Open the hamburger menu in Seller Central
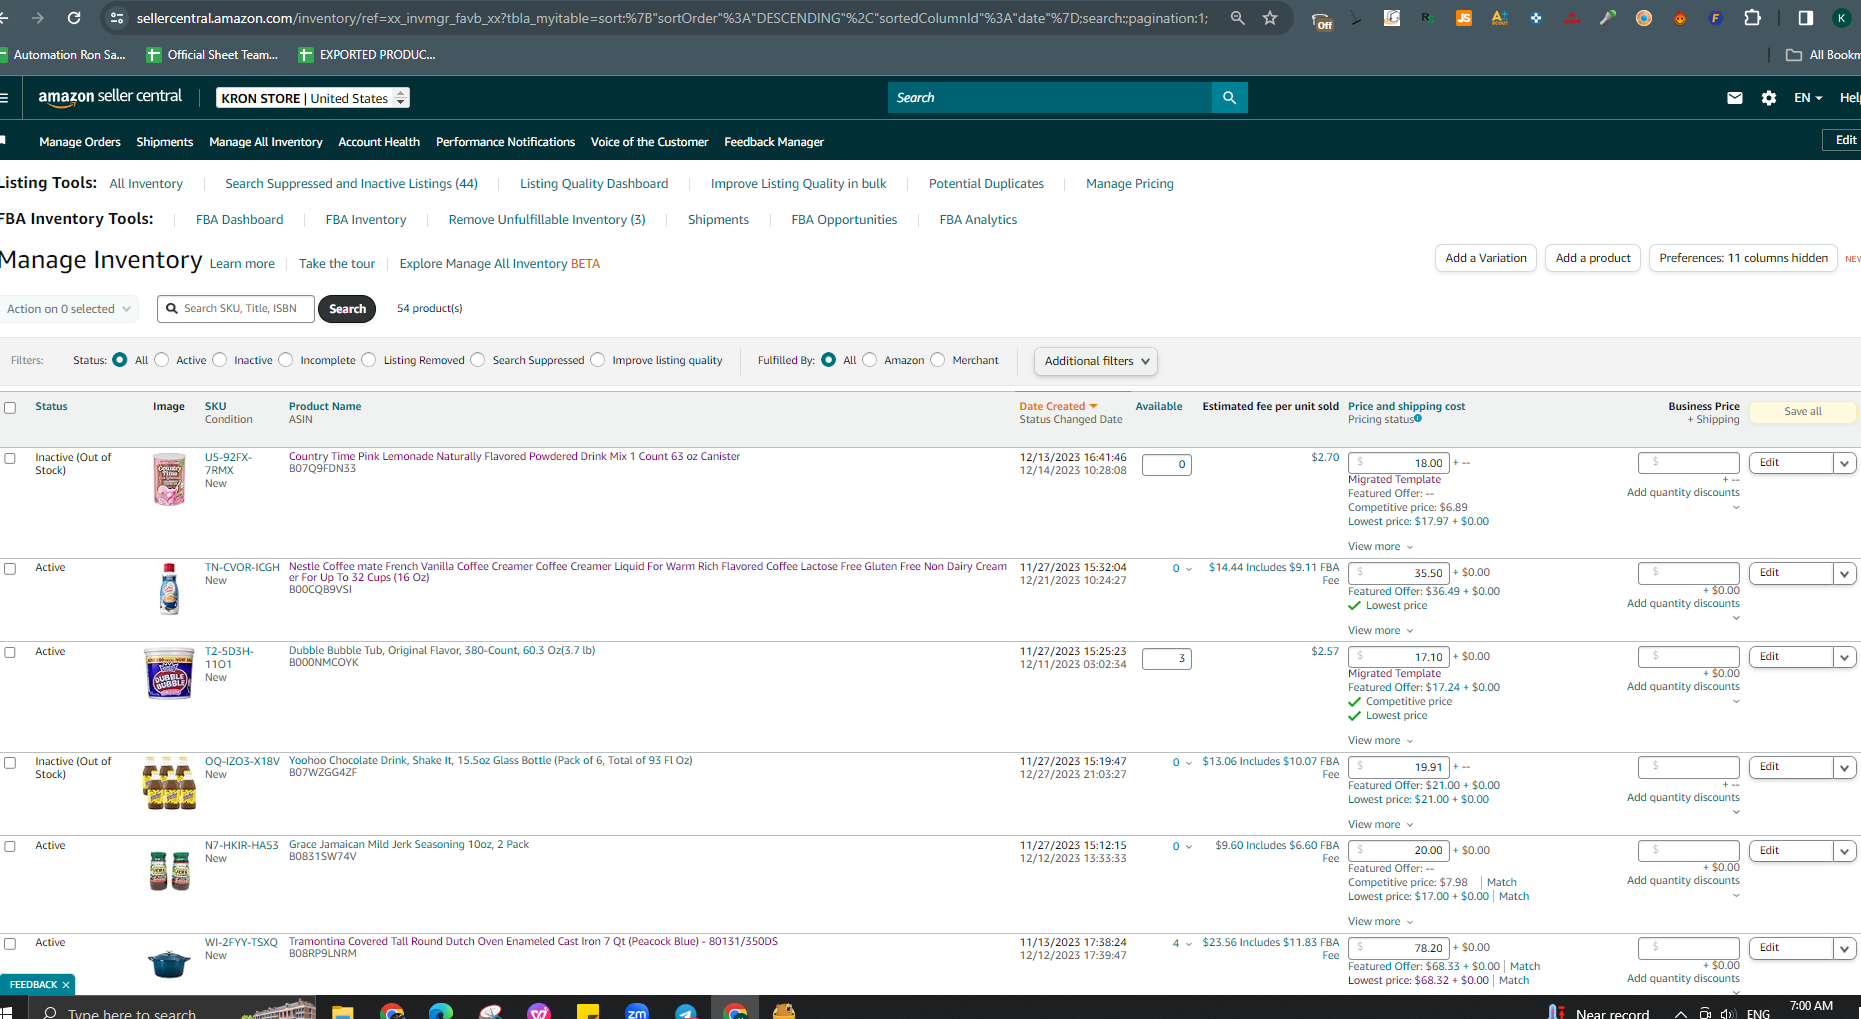Screen dimensions: 1861x1019 pos(4,98)
